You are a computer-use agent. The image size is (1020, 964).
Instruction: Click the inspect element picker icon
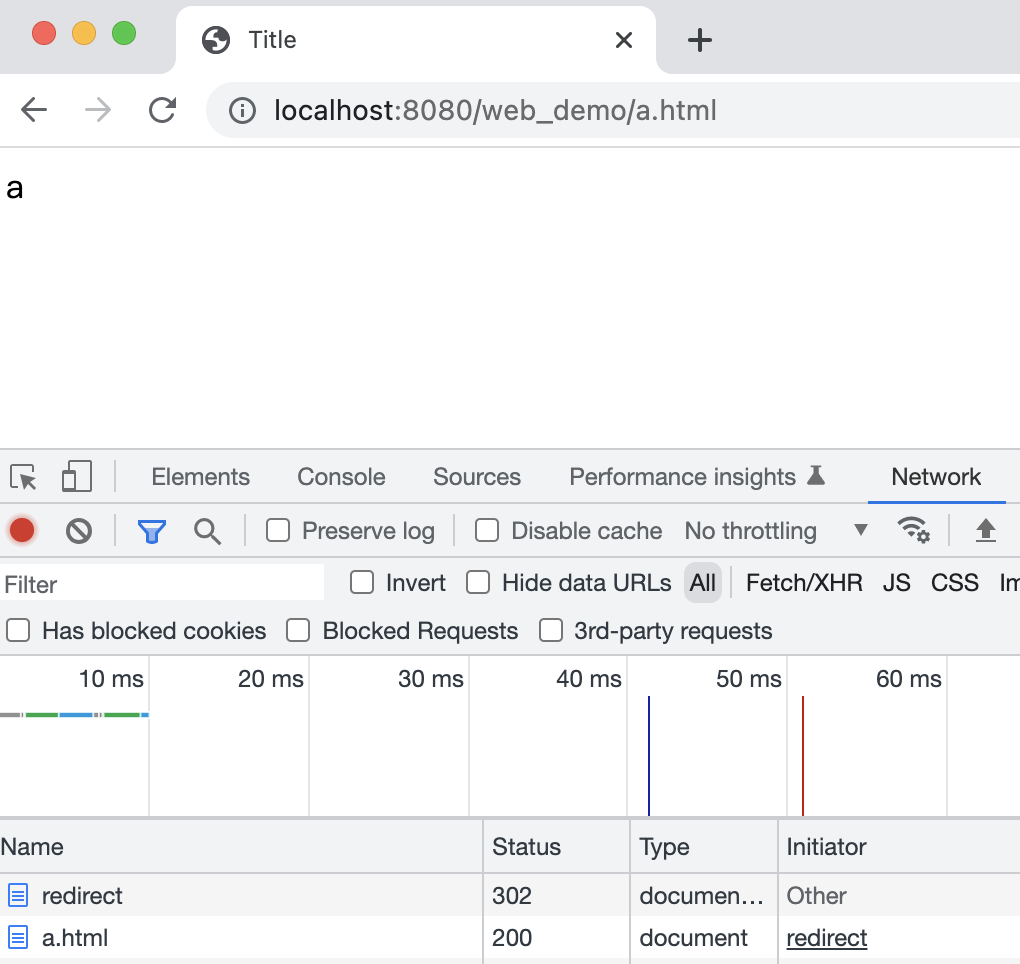coord(23,477)
